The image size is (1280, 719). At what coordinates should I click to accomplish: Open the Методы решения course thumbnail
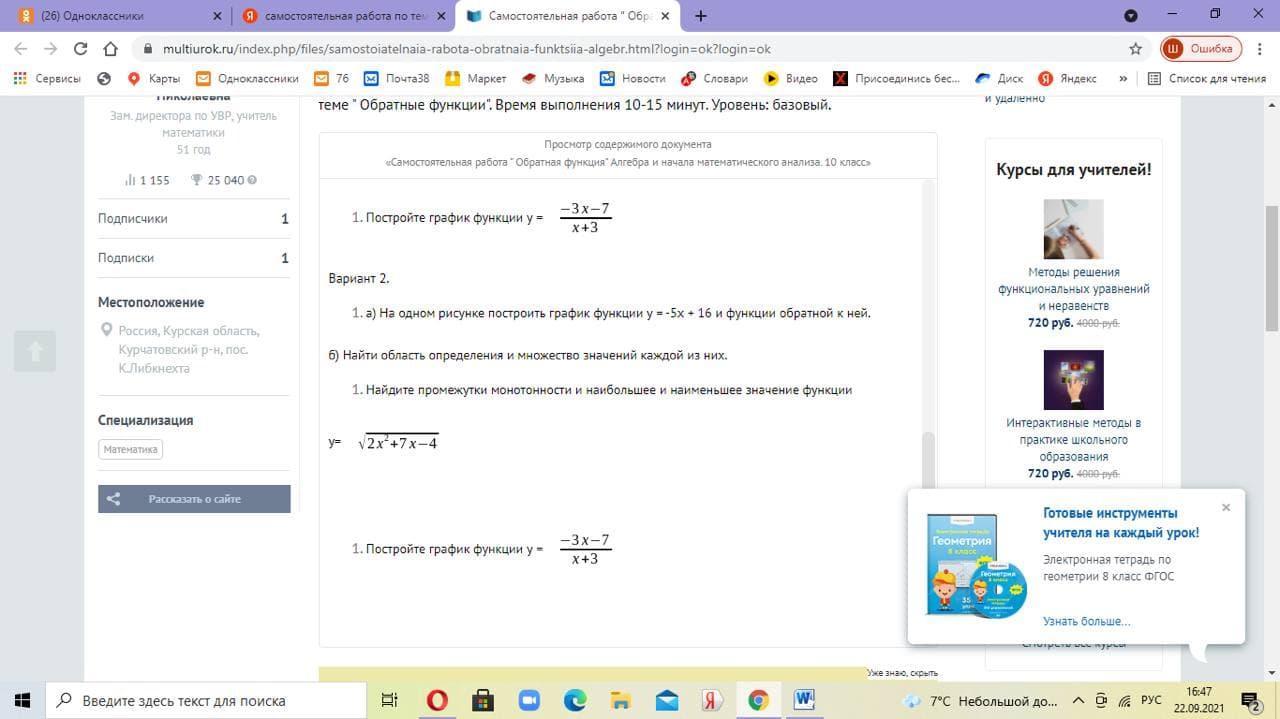[1073, 229]
